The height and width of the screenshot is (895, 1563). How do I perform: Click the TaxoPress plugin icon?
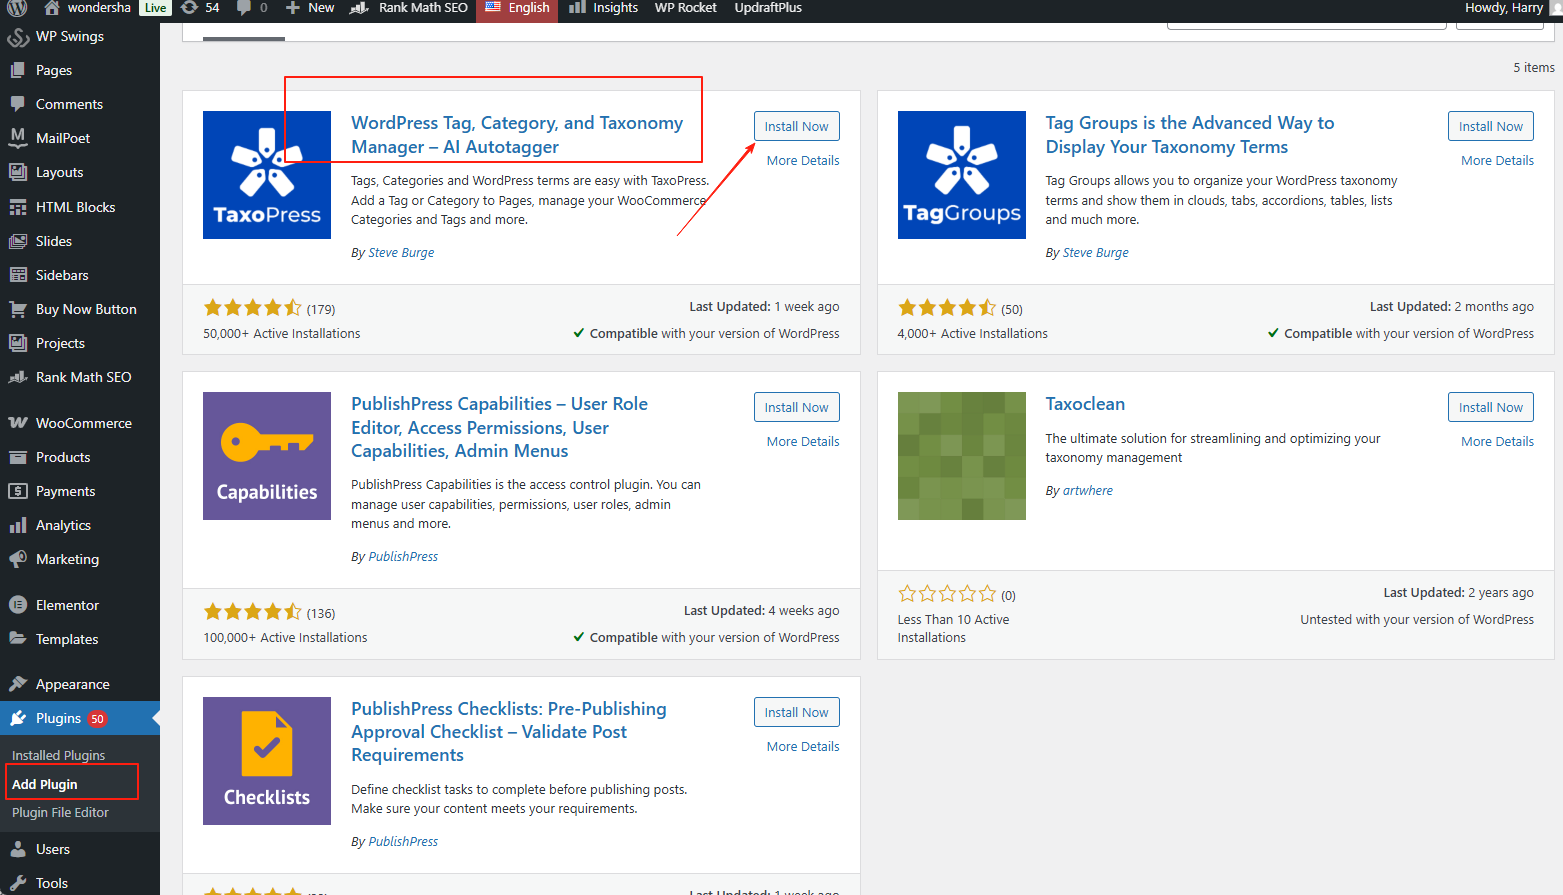pyautogui.click(x=267, y=175)
